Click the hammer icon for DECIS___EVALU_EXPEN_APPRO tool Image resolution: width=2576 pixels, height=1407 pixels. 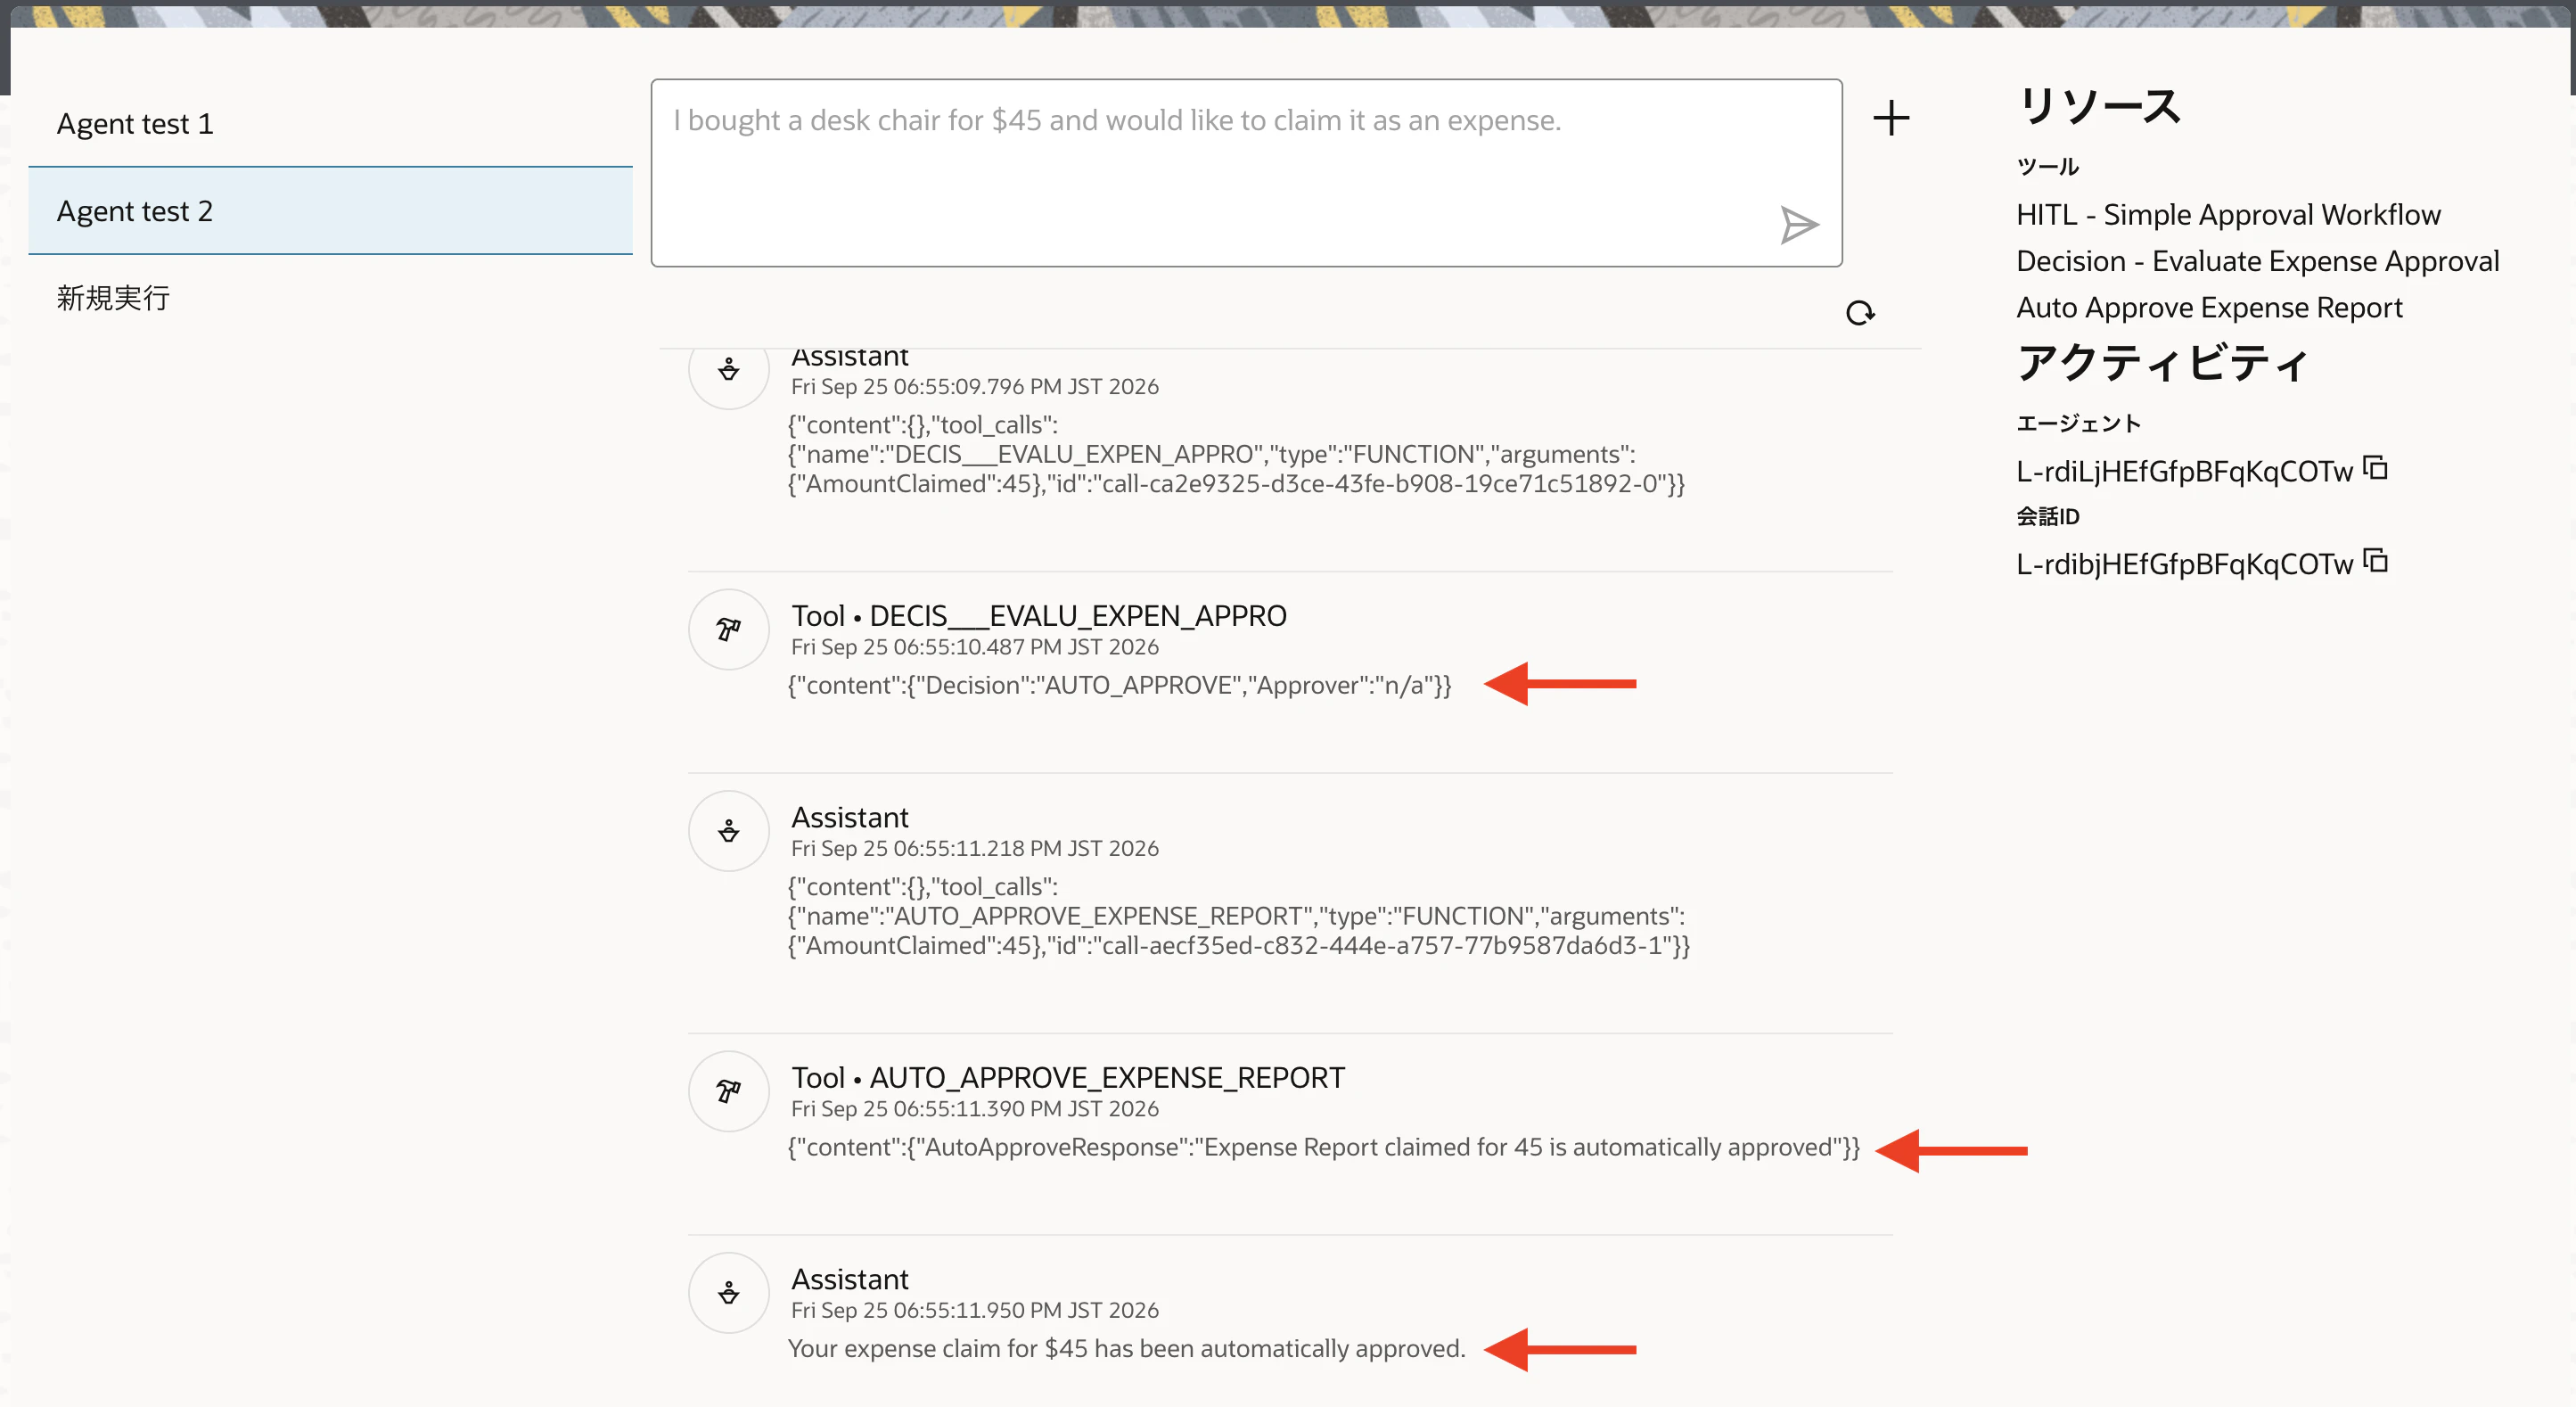coord(729,629)
